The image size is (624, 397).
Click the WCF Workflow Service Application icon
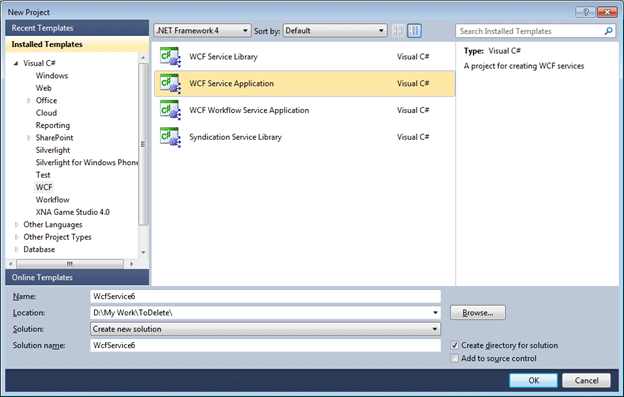click(x=170, y=110)
